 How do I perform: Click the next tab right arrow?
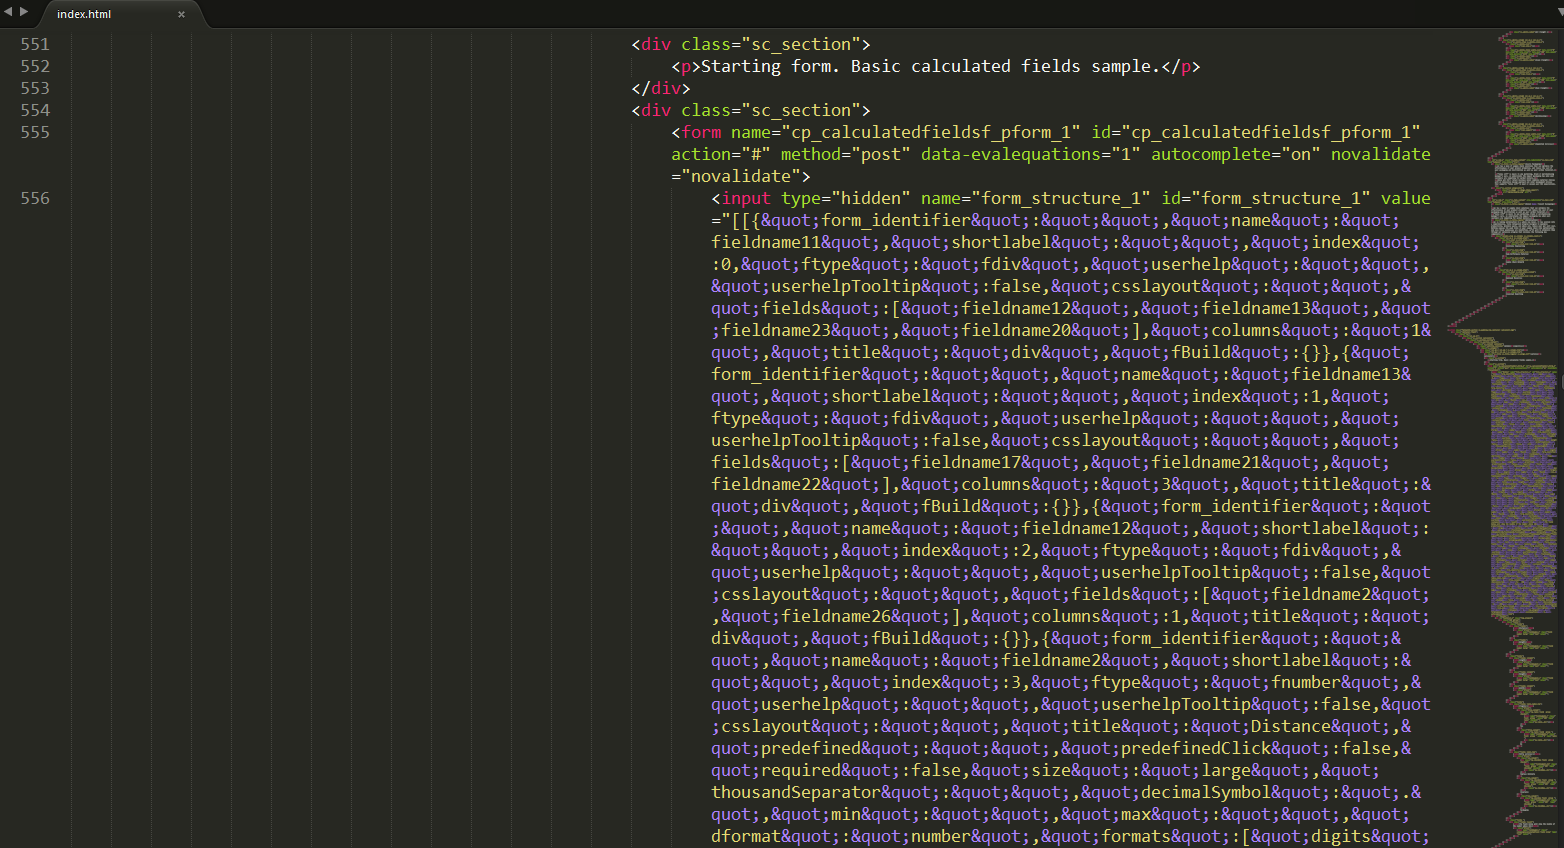point(24,12)
